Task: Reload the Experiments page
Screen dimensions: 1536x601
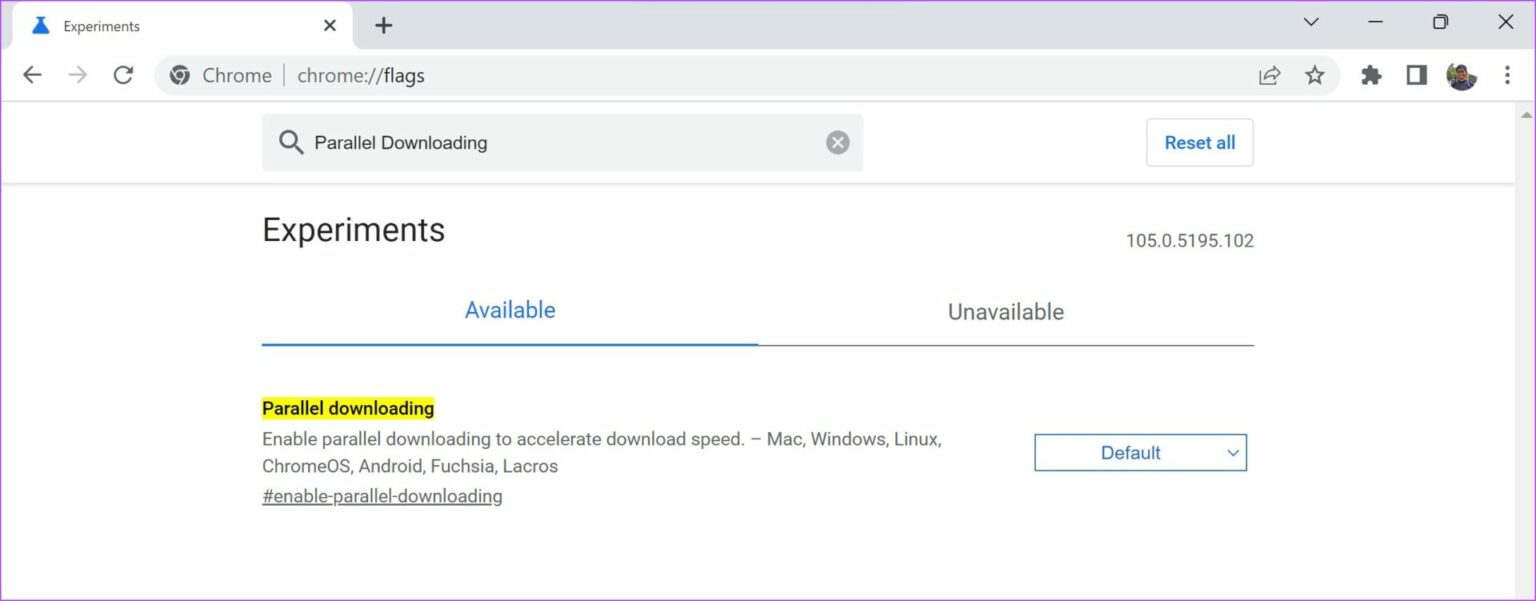Action: 123,75
